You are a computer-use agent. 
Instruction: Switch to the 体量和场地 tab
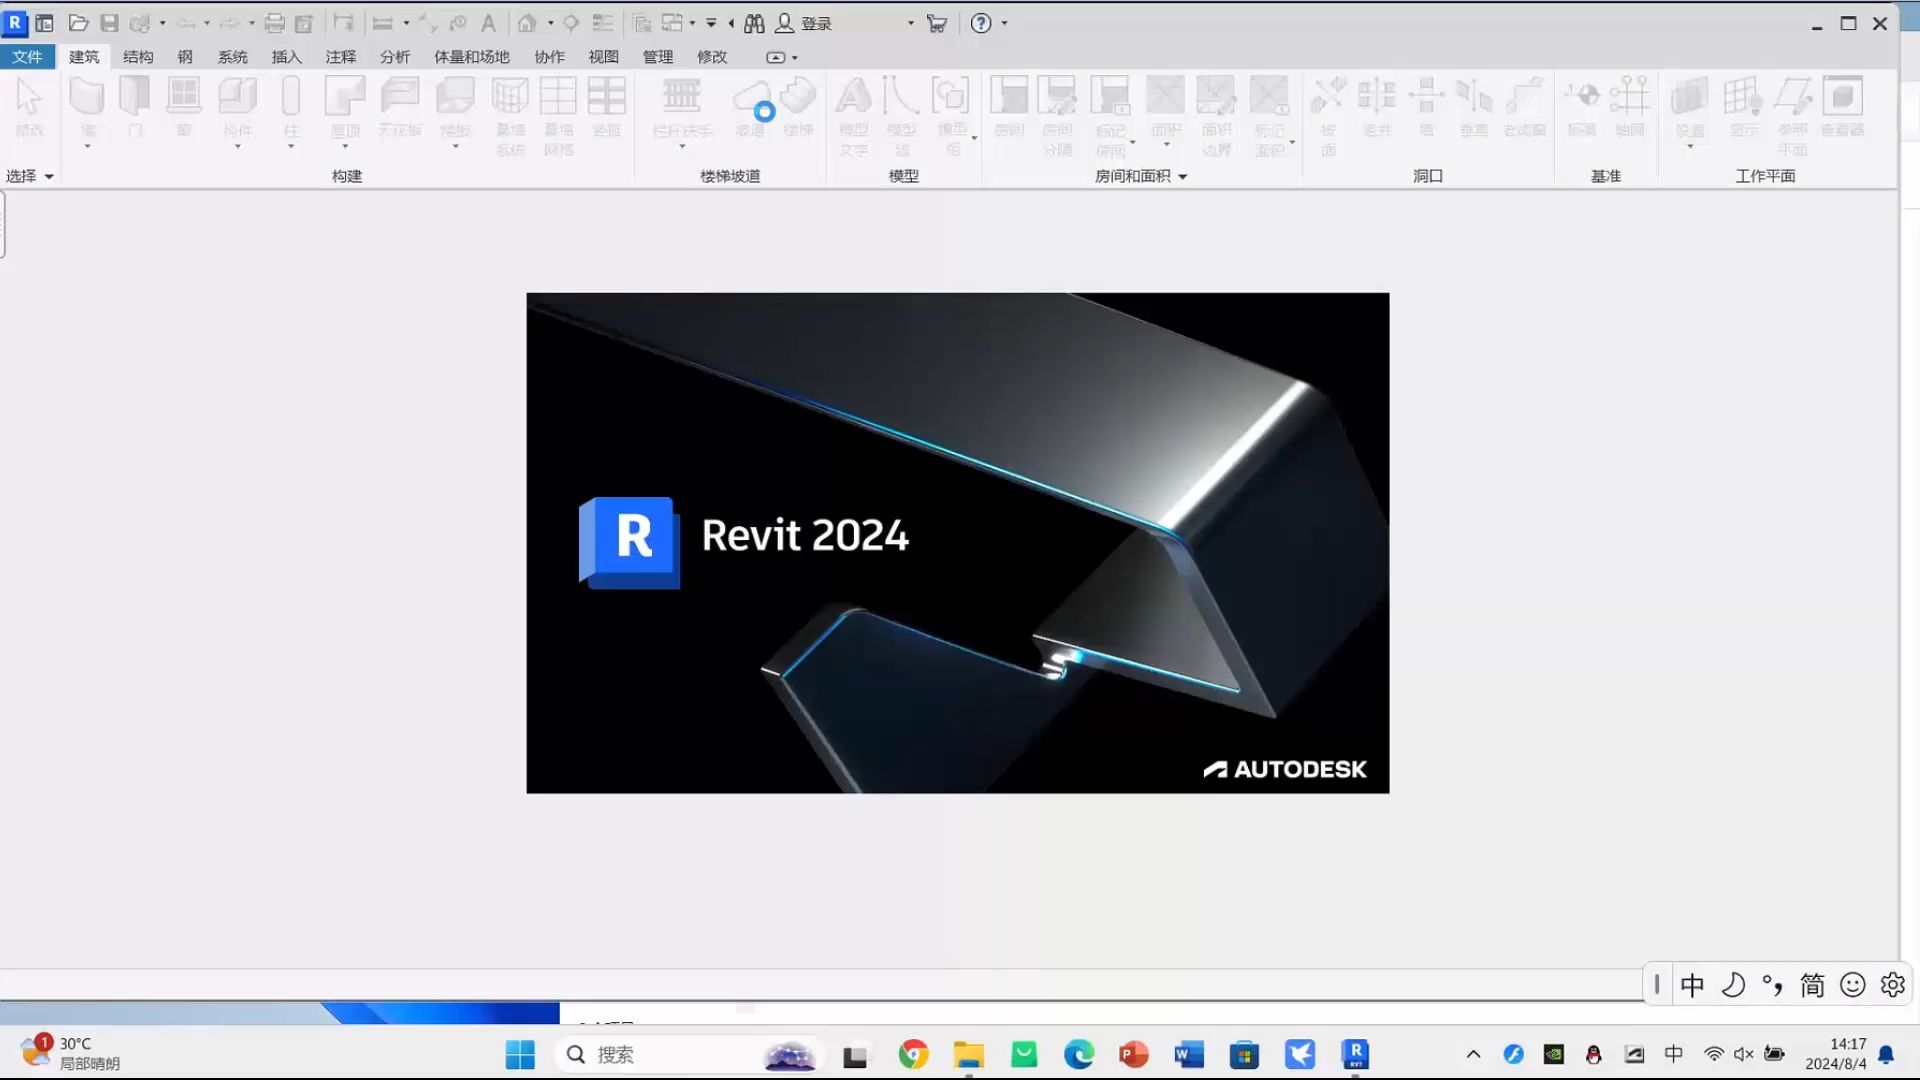(x=472, y=57)
